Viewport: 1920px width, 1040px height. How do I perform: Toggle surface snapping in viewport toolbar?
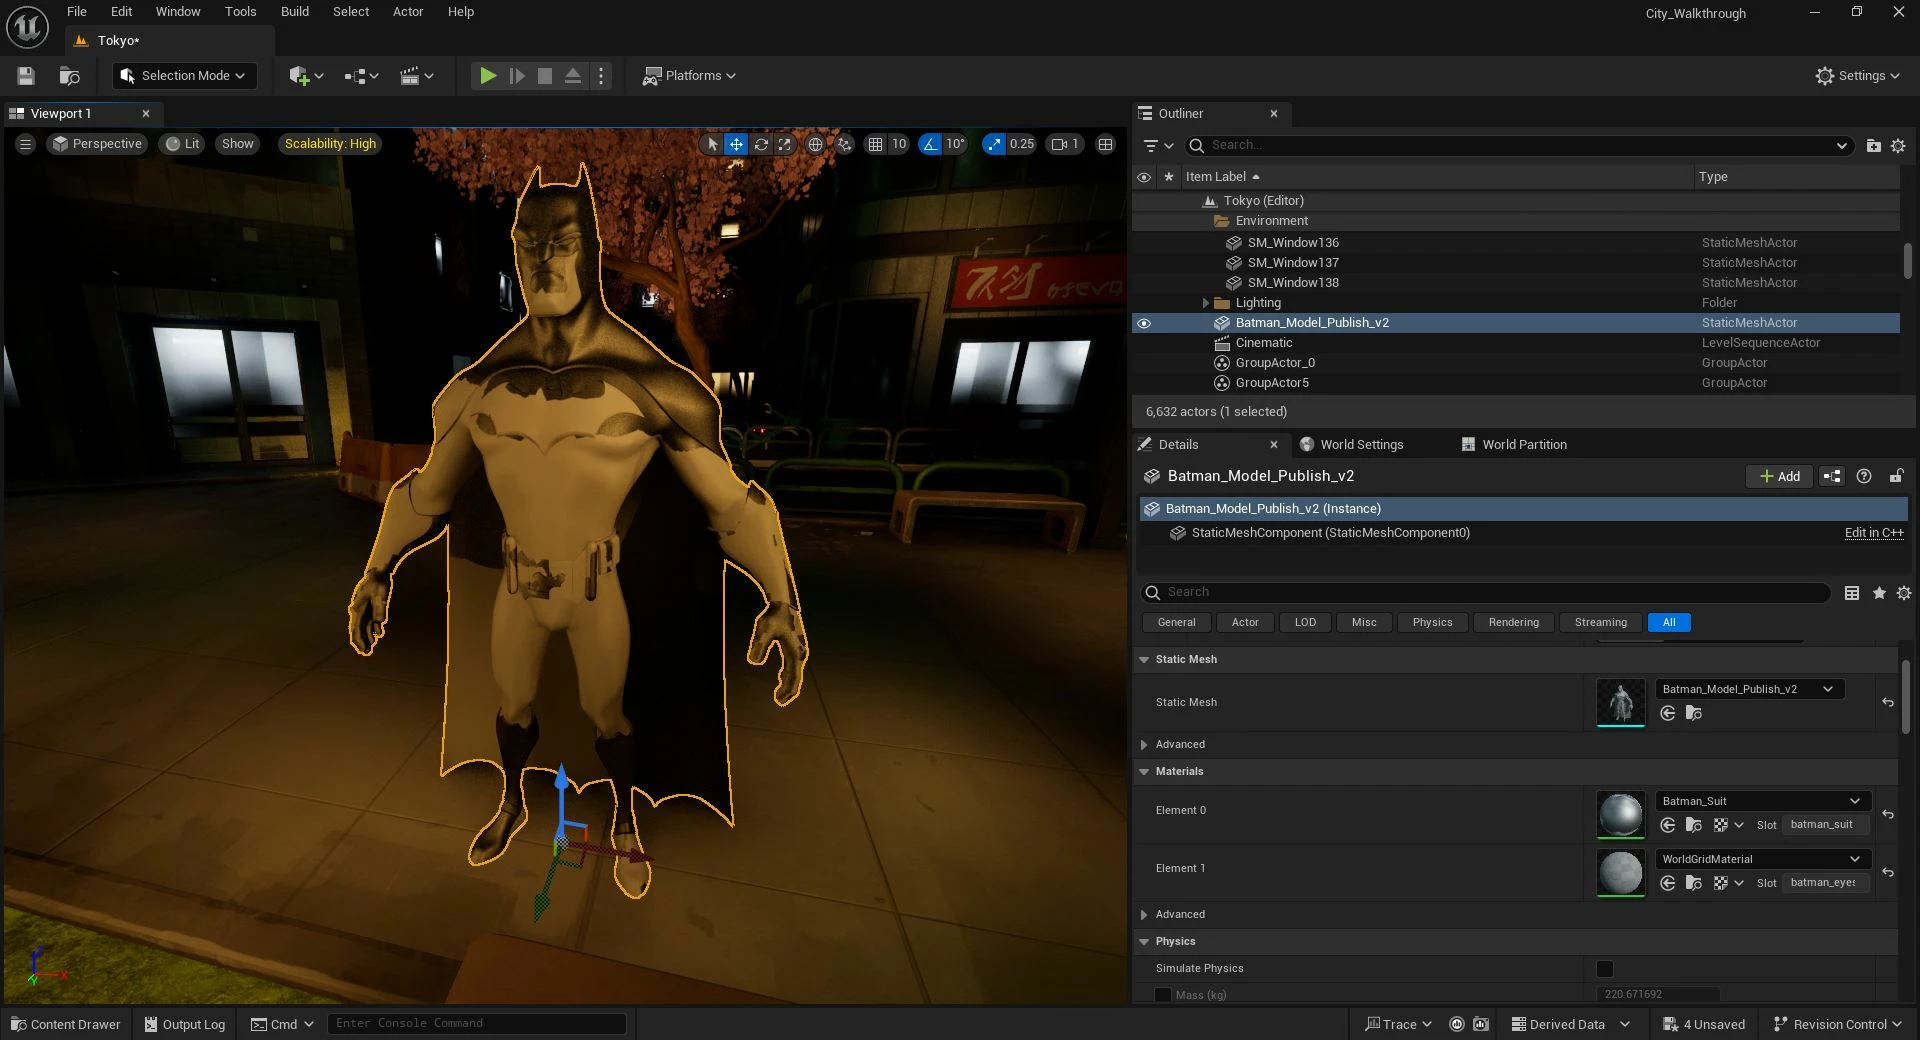tap(845, 144)
